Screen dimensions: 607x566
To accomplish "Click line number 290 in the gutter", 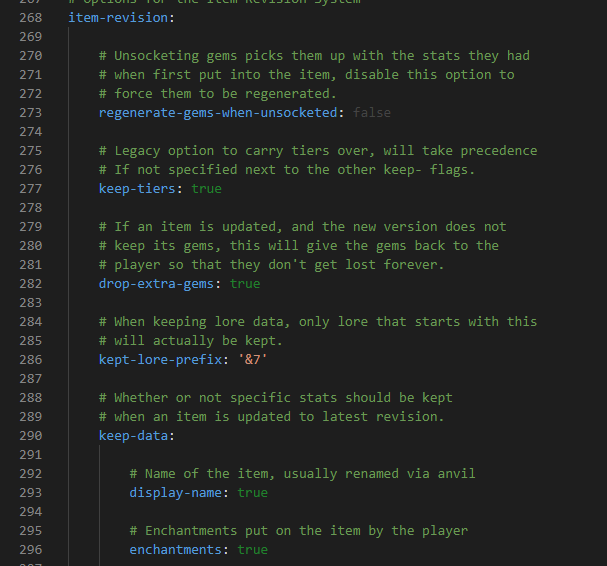I will pos(32,436).
